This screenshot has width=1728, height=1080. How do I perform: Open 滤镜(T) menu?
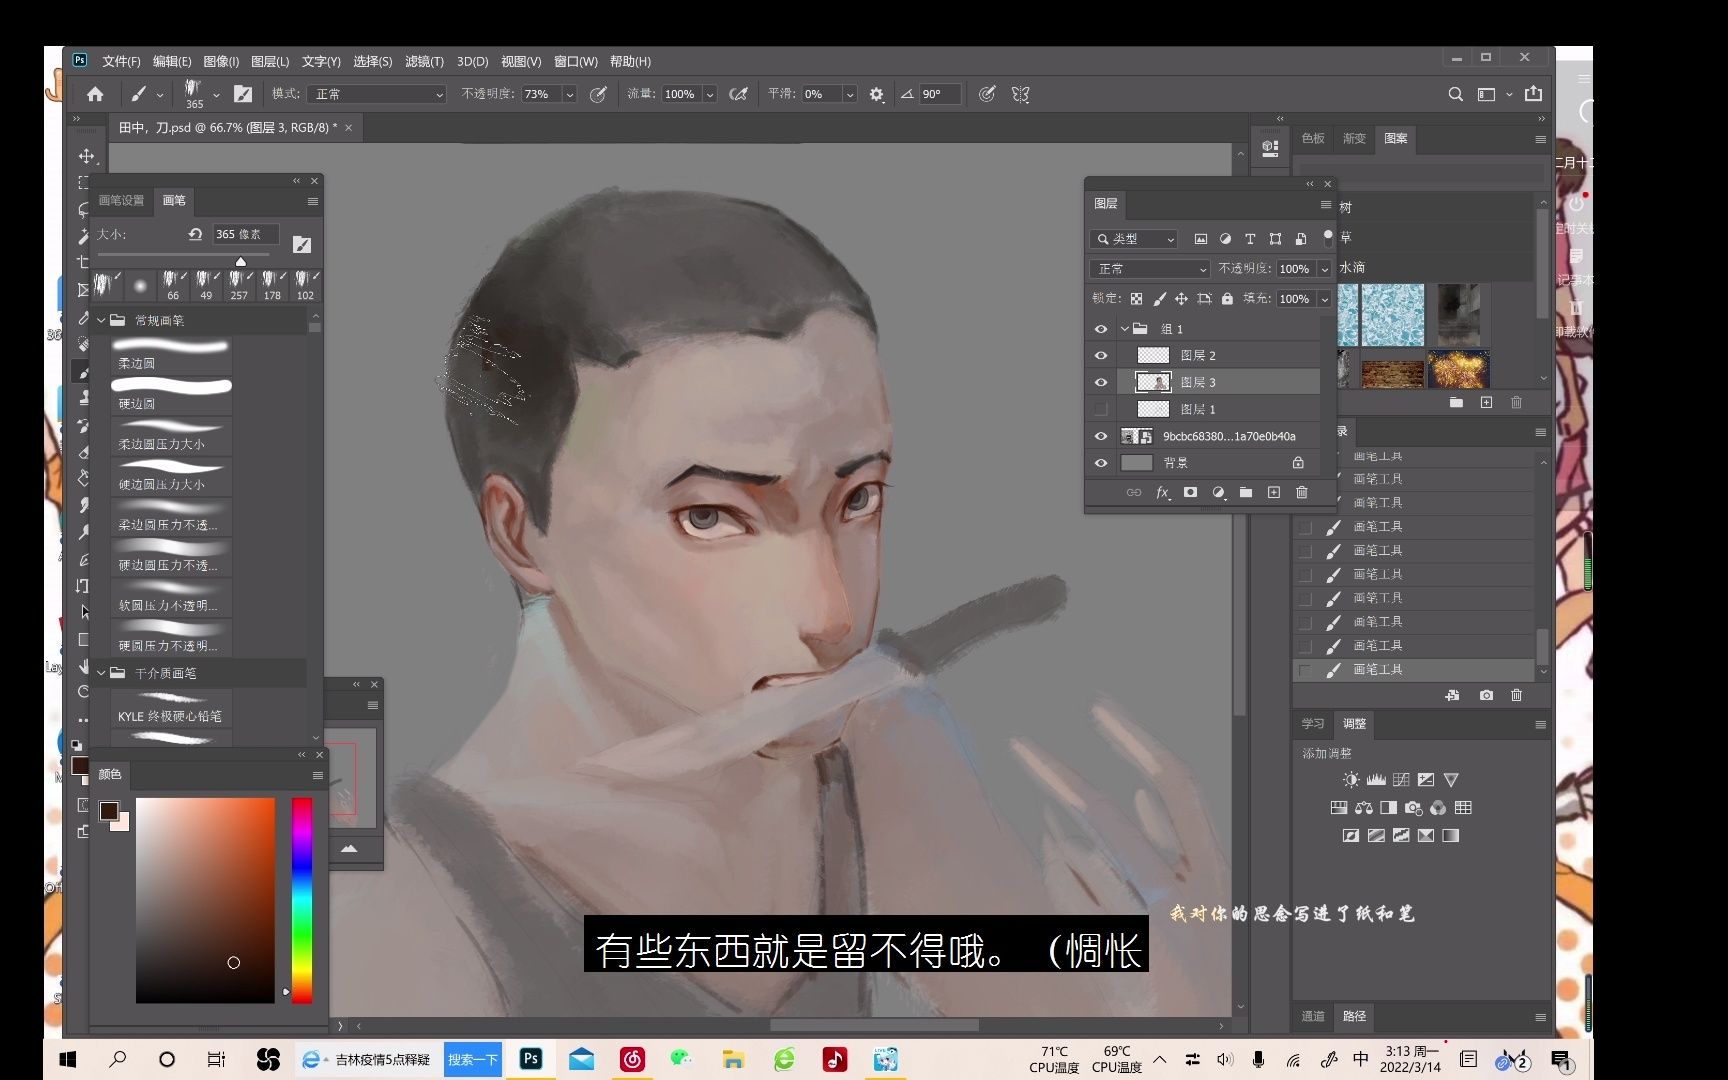pos(424,62)
